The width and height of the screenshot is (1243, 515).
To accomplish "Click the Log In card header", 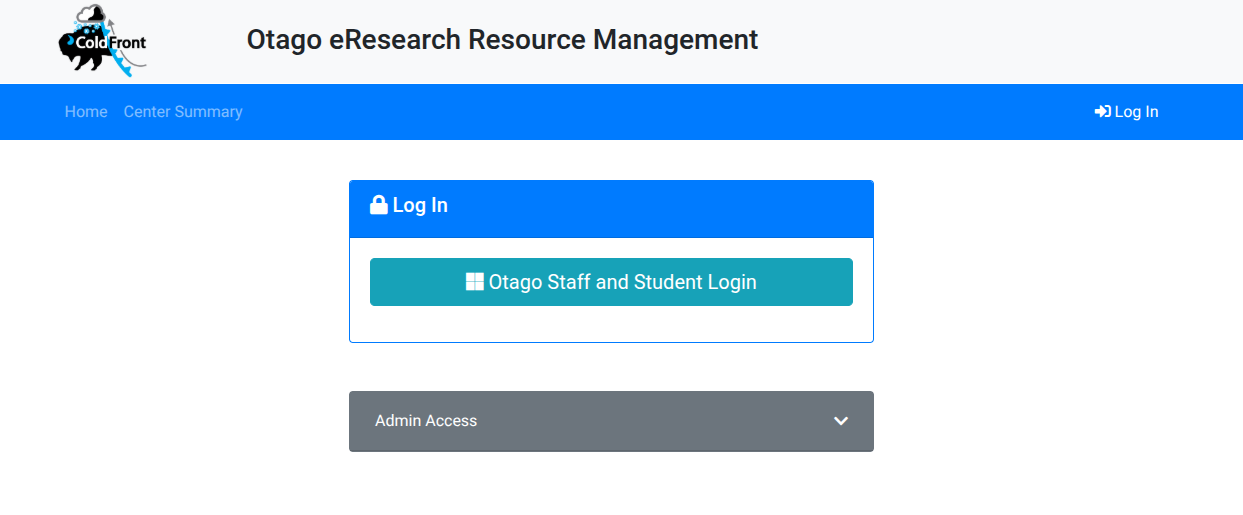I will pos(611,208).
